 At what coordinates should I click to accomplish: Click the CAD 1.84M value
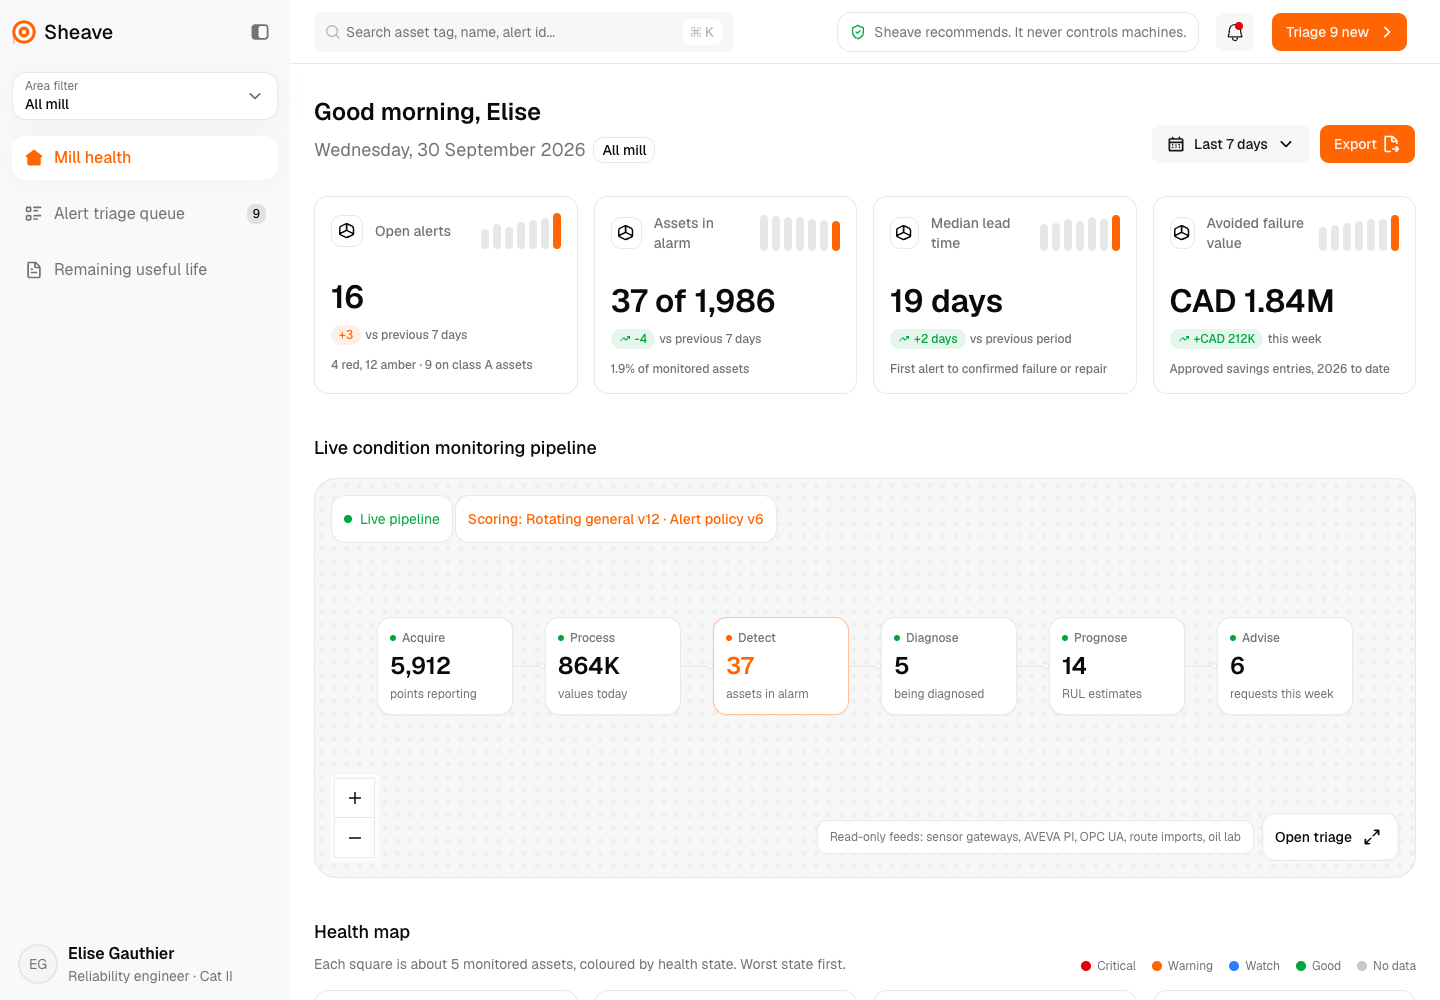tap(1252, 301)
